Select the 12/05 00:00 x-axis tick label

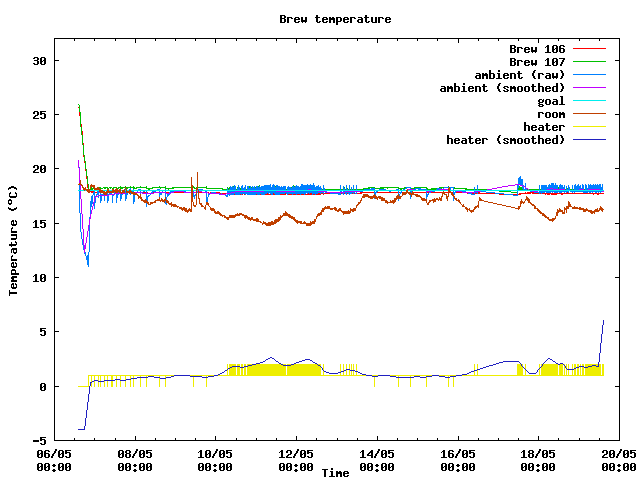click(x=295, y=459)
